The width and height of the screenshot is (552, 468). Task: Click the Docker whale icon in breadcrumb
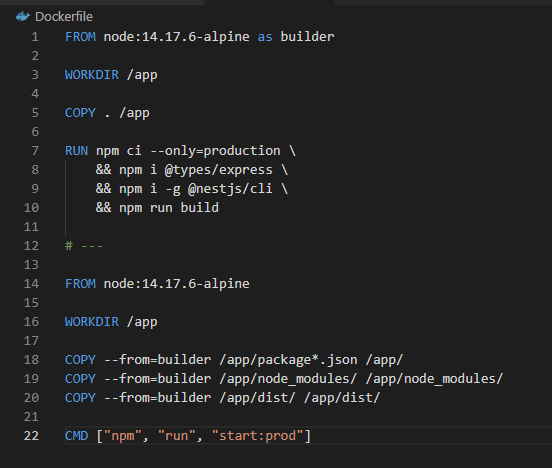pyautogui.click(x=23, y=17)
